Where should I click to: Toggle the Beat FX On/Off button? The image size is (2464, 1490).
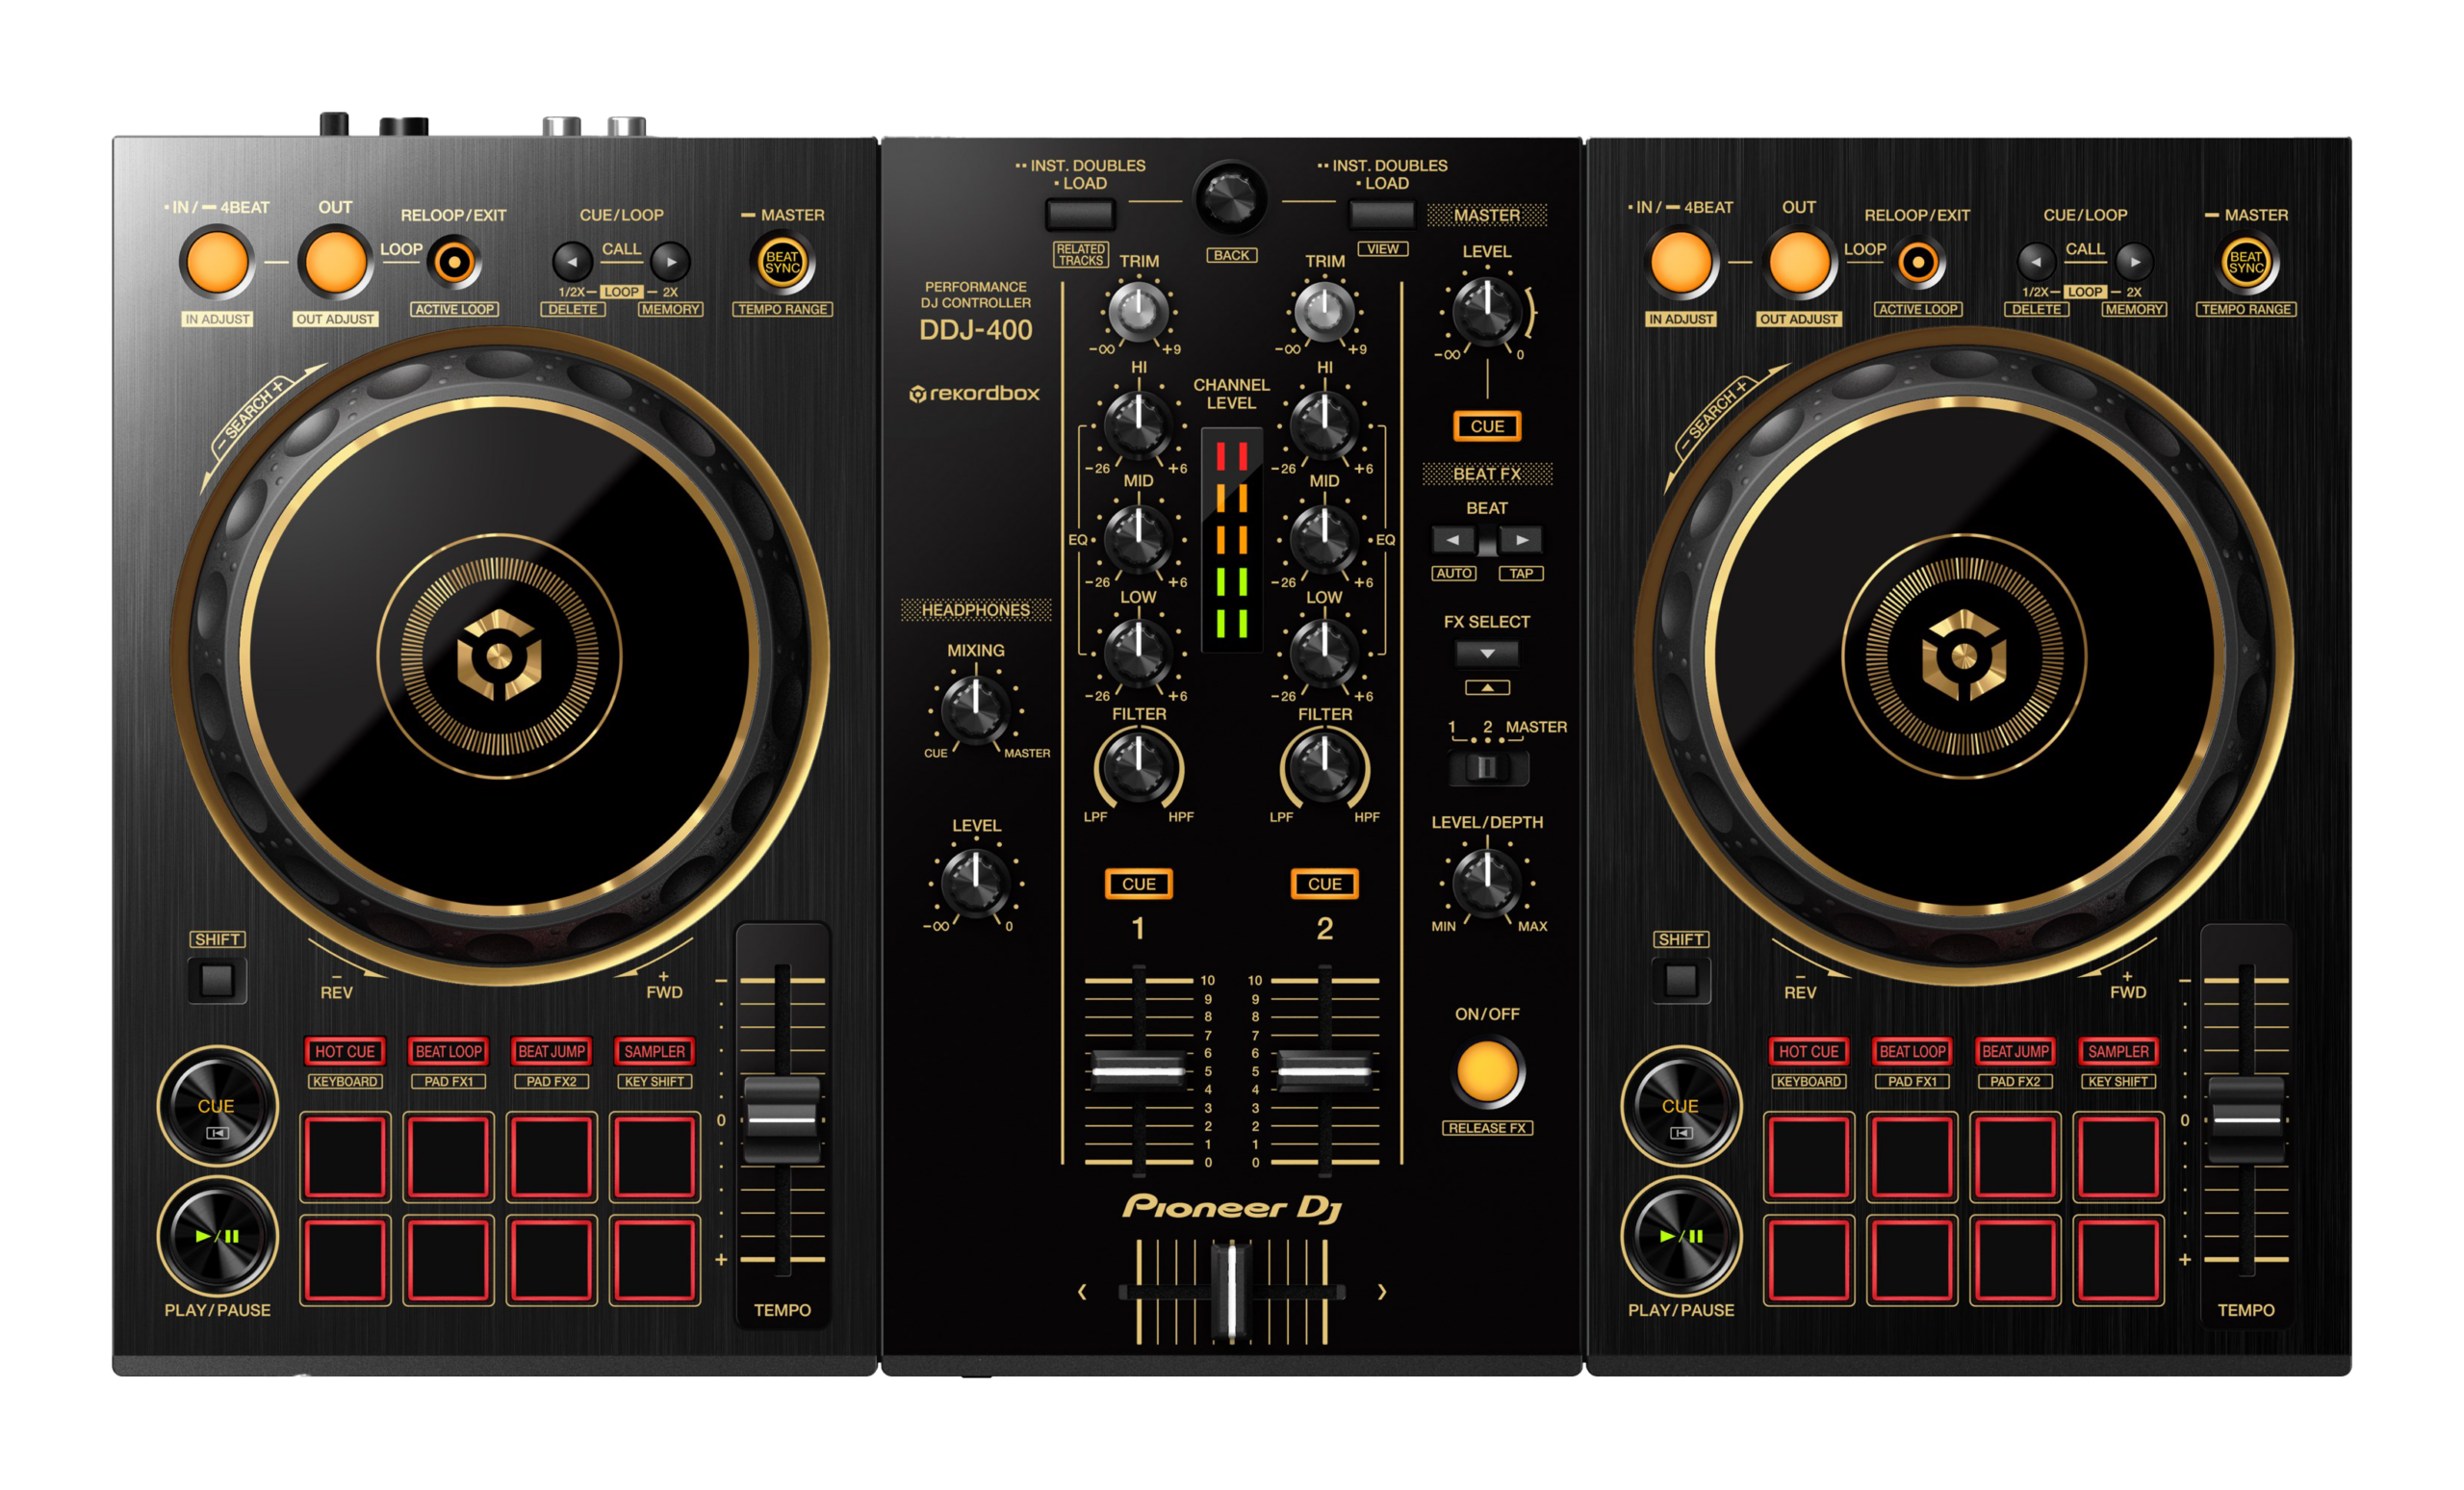[x=1487, y=1071]
